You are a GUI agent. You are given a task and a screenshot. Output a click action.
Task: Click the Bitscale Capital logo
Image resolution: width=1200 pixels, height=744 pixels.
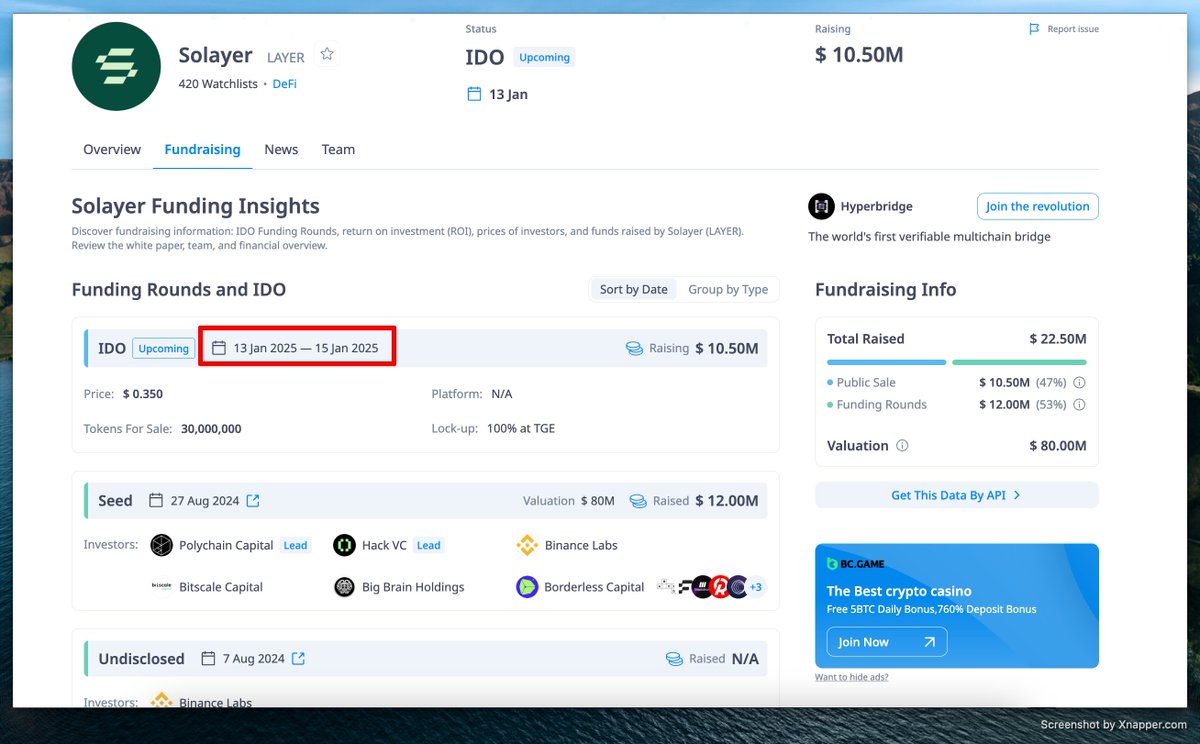tap(161, 586)
